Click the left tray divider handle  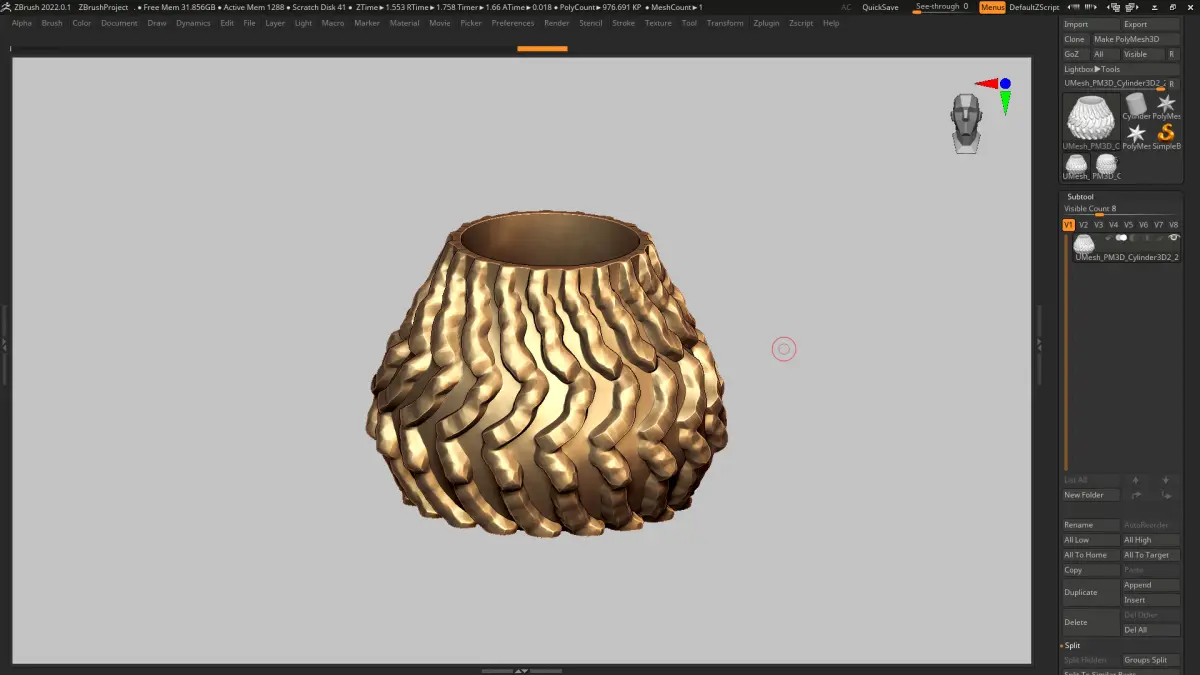pyautogui.click(x=4, y=343)
